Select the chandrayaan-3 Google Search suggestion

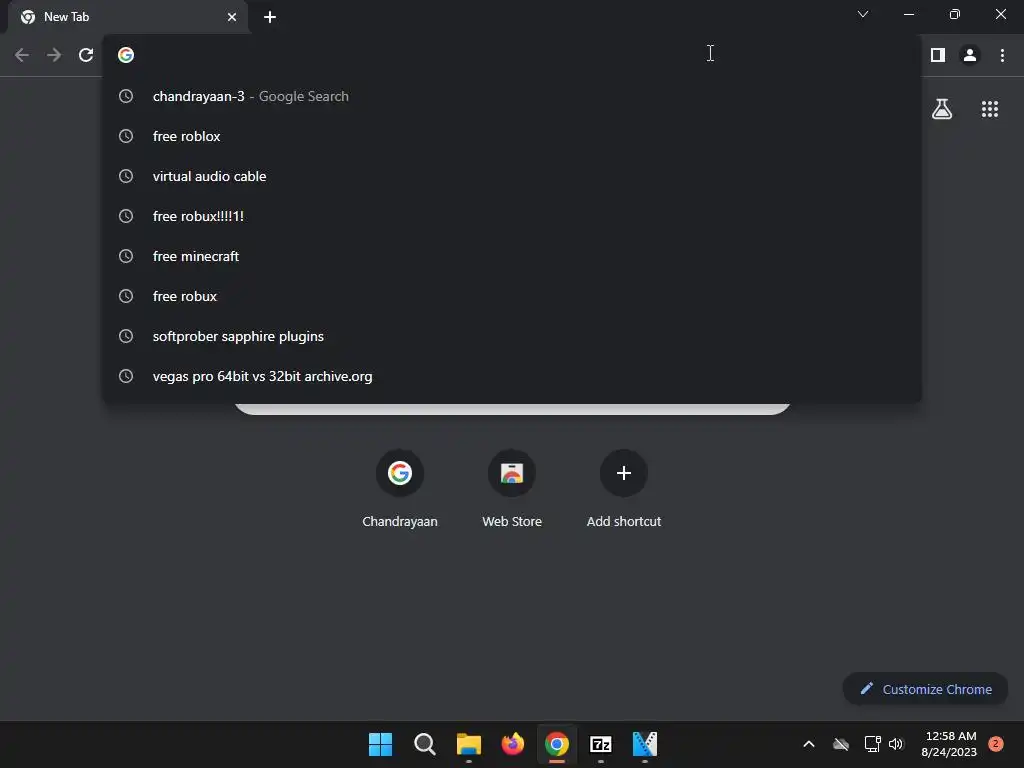pyautogui.click(x=512, y=96)
